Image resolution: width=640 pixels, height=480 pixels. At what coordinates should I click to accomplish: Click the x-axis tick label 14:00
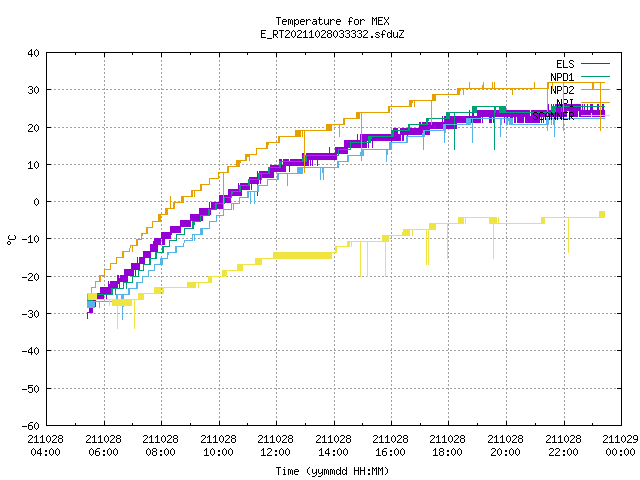click(333, 452)
